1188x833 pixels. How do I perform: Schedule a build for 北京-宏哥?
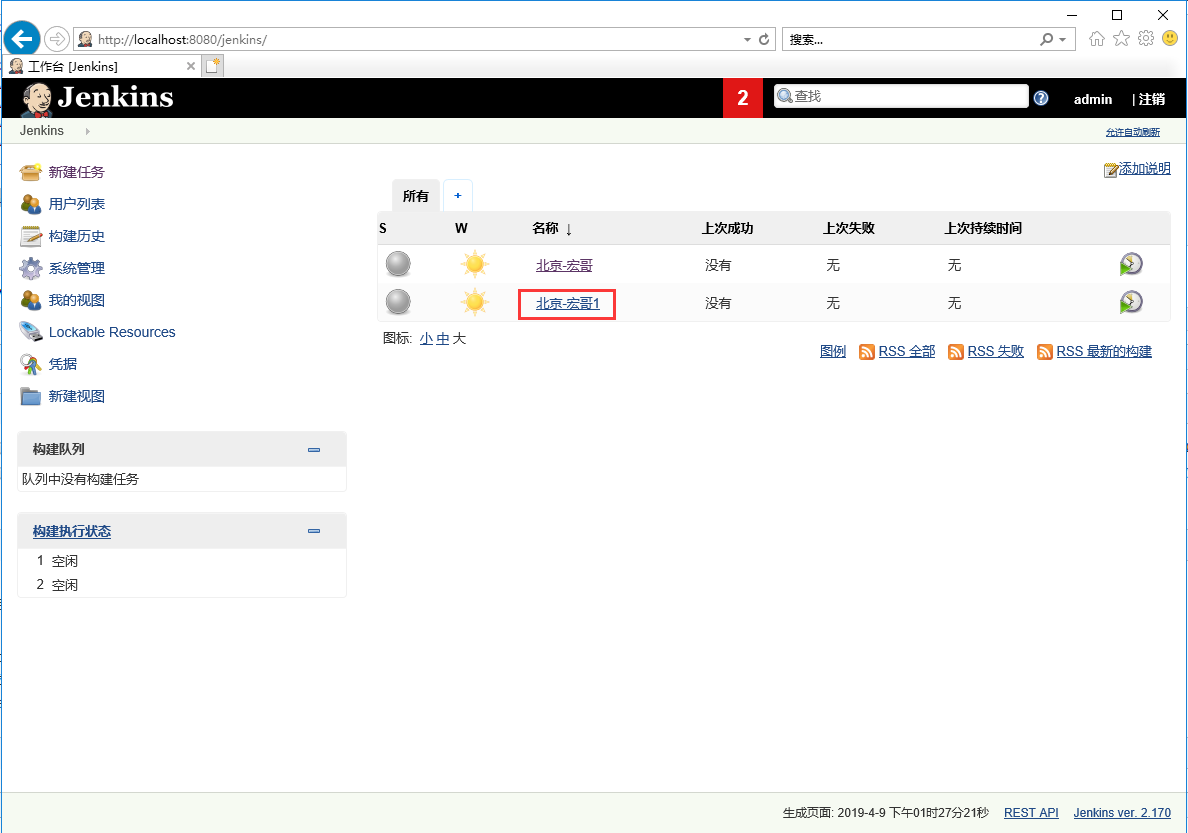click(x=1131, y=264)
